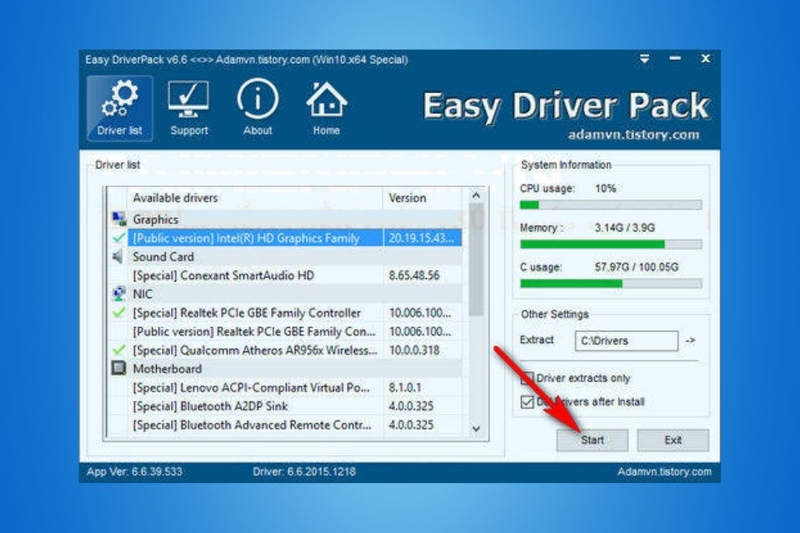Click adamvn.tistory.com under banner title
Screen dimensions: 800x533
click(633, 135)
